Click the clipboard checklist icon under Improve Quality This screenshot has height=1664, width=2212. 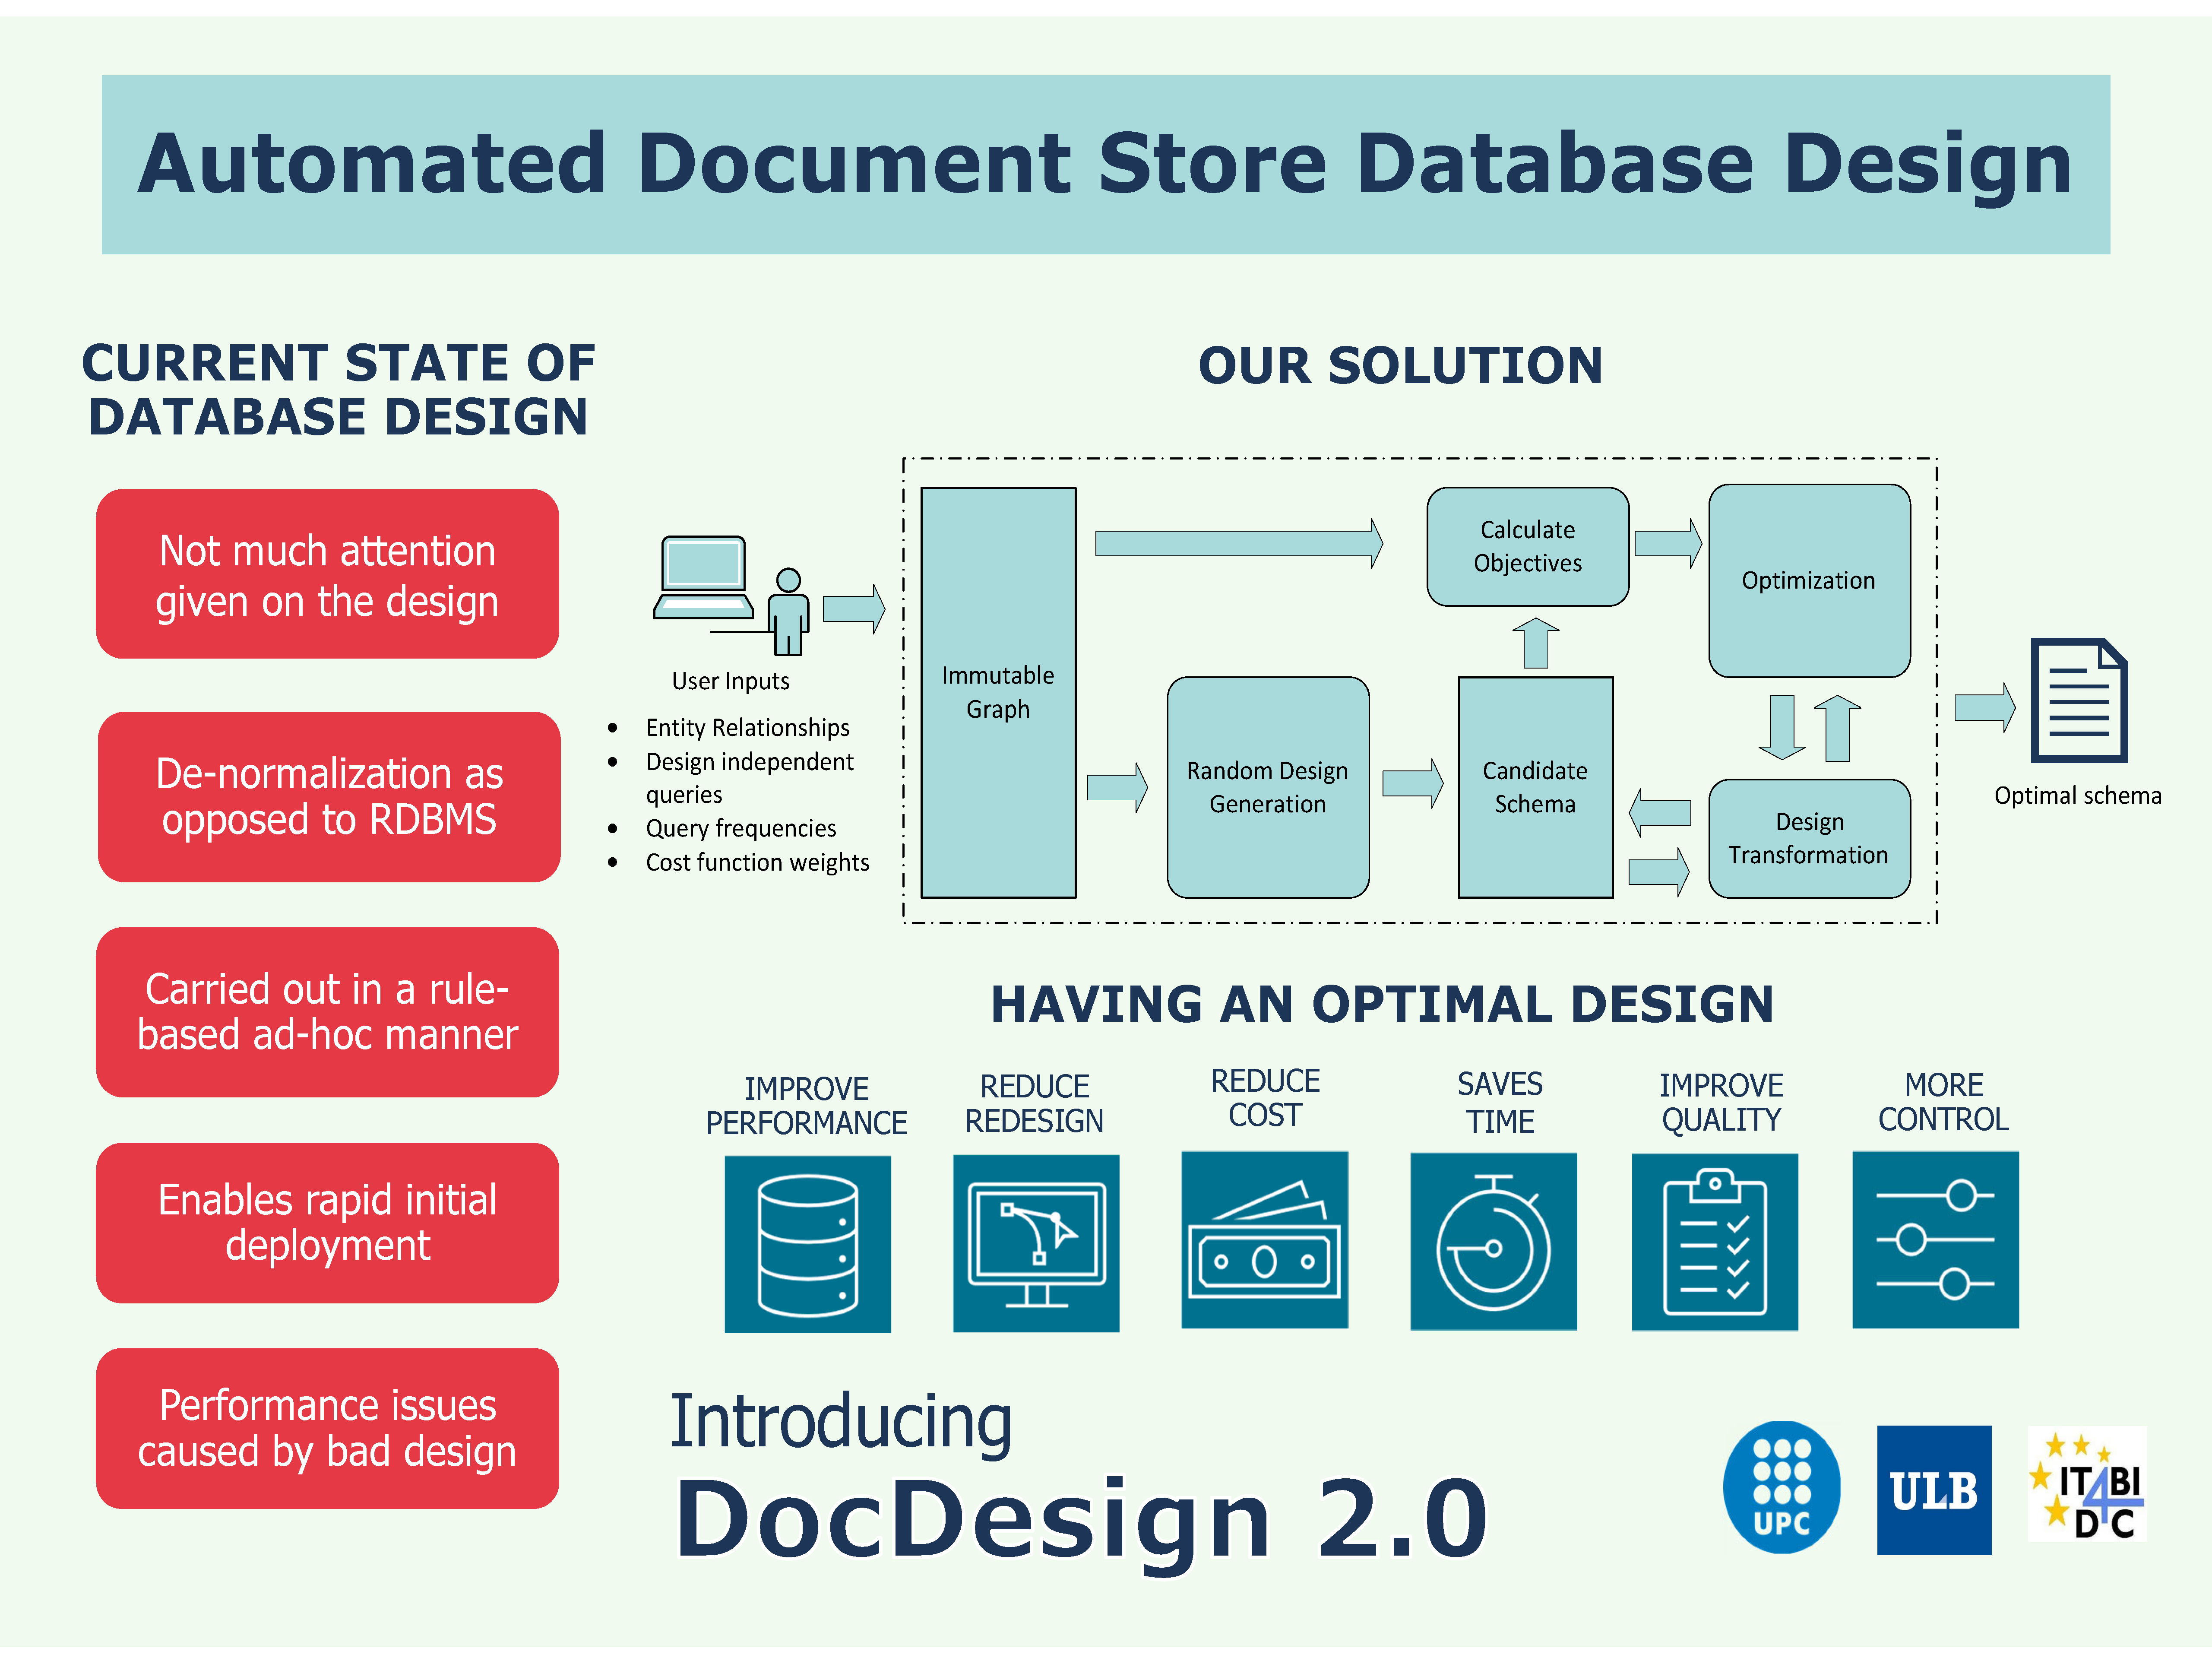(x=1715, y=1241)
